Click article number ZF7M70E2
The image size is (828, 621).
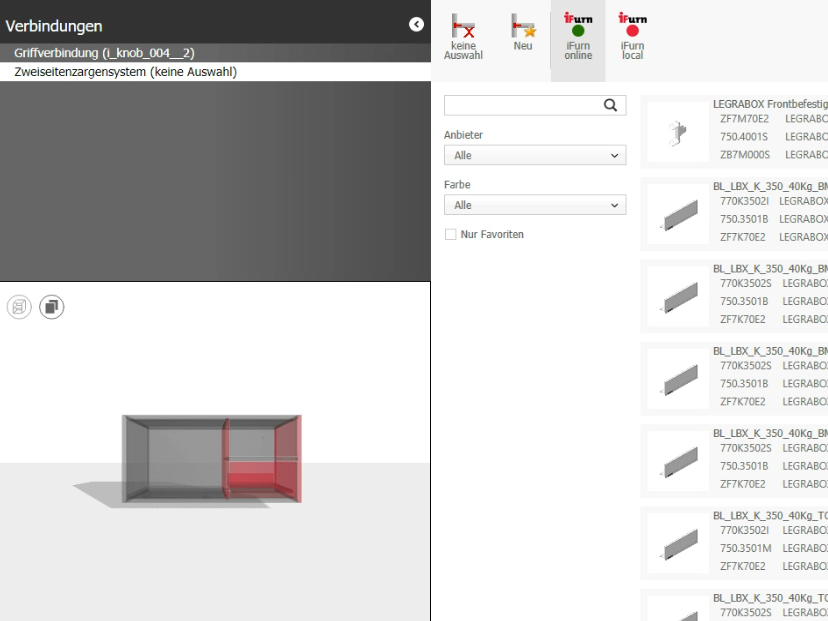coord(744,119)
